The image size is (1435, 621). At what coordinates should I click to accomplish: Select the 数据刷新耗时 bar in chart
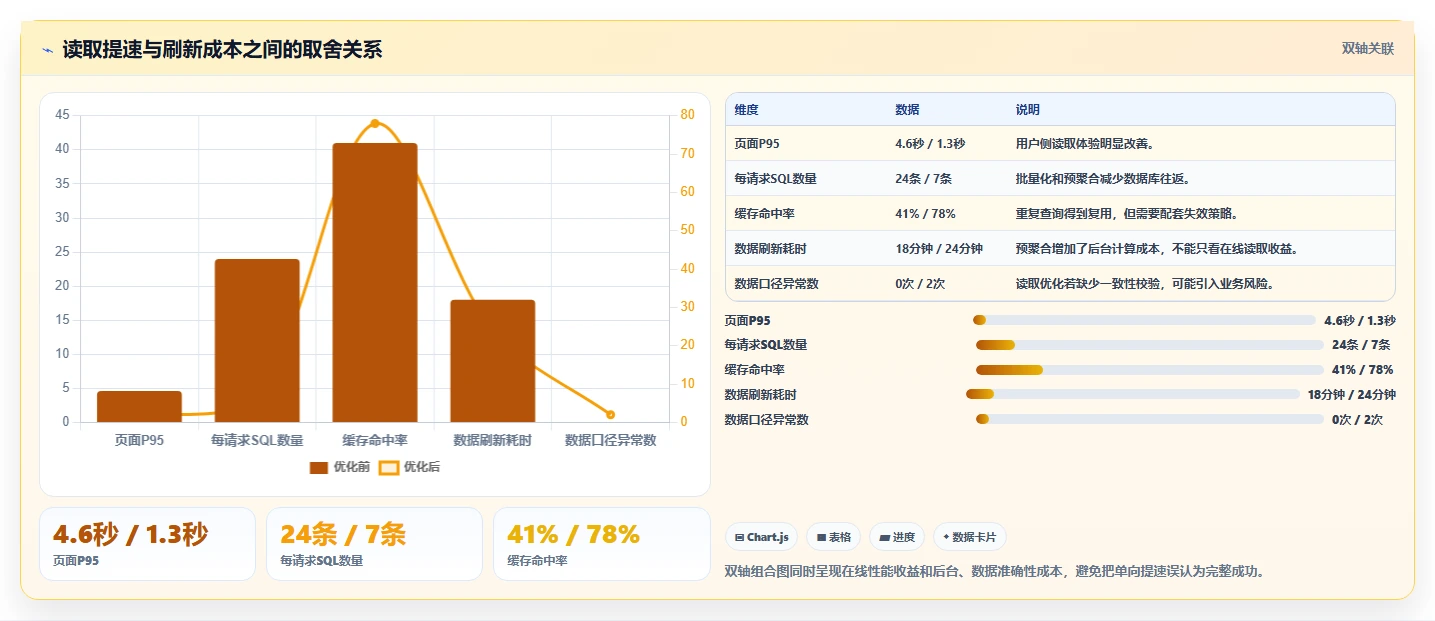point(492,361)
